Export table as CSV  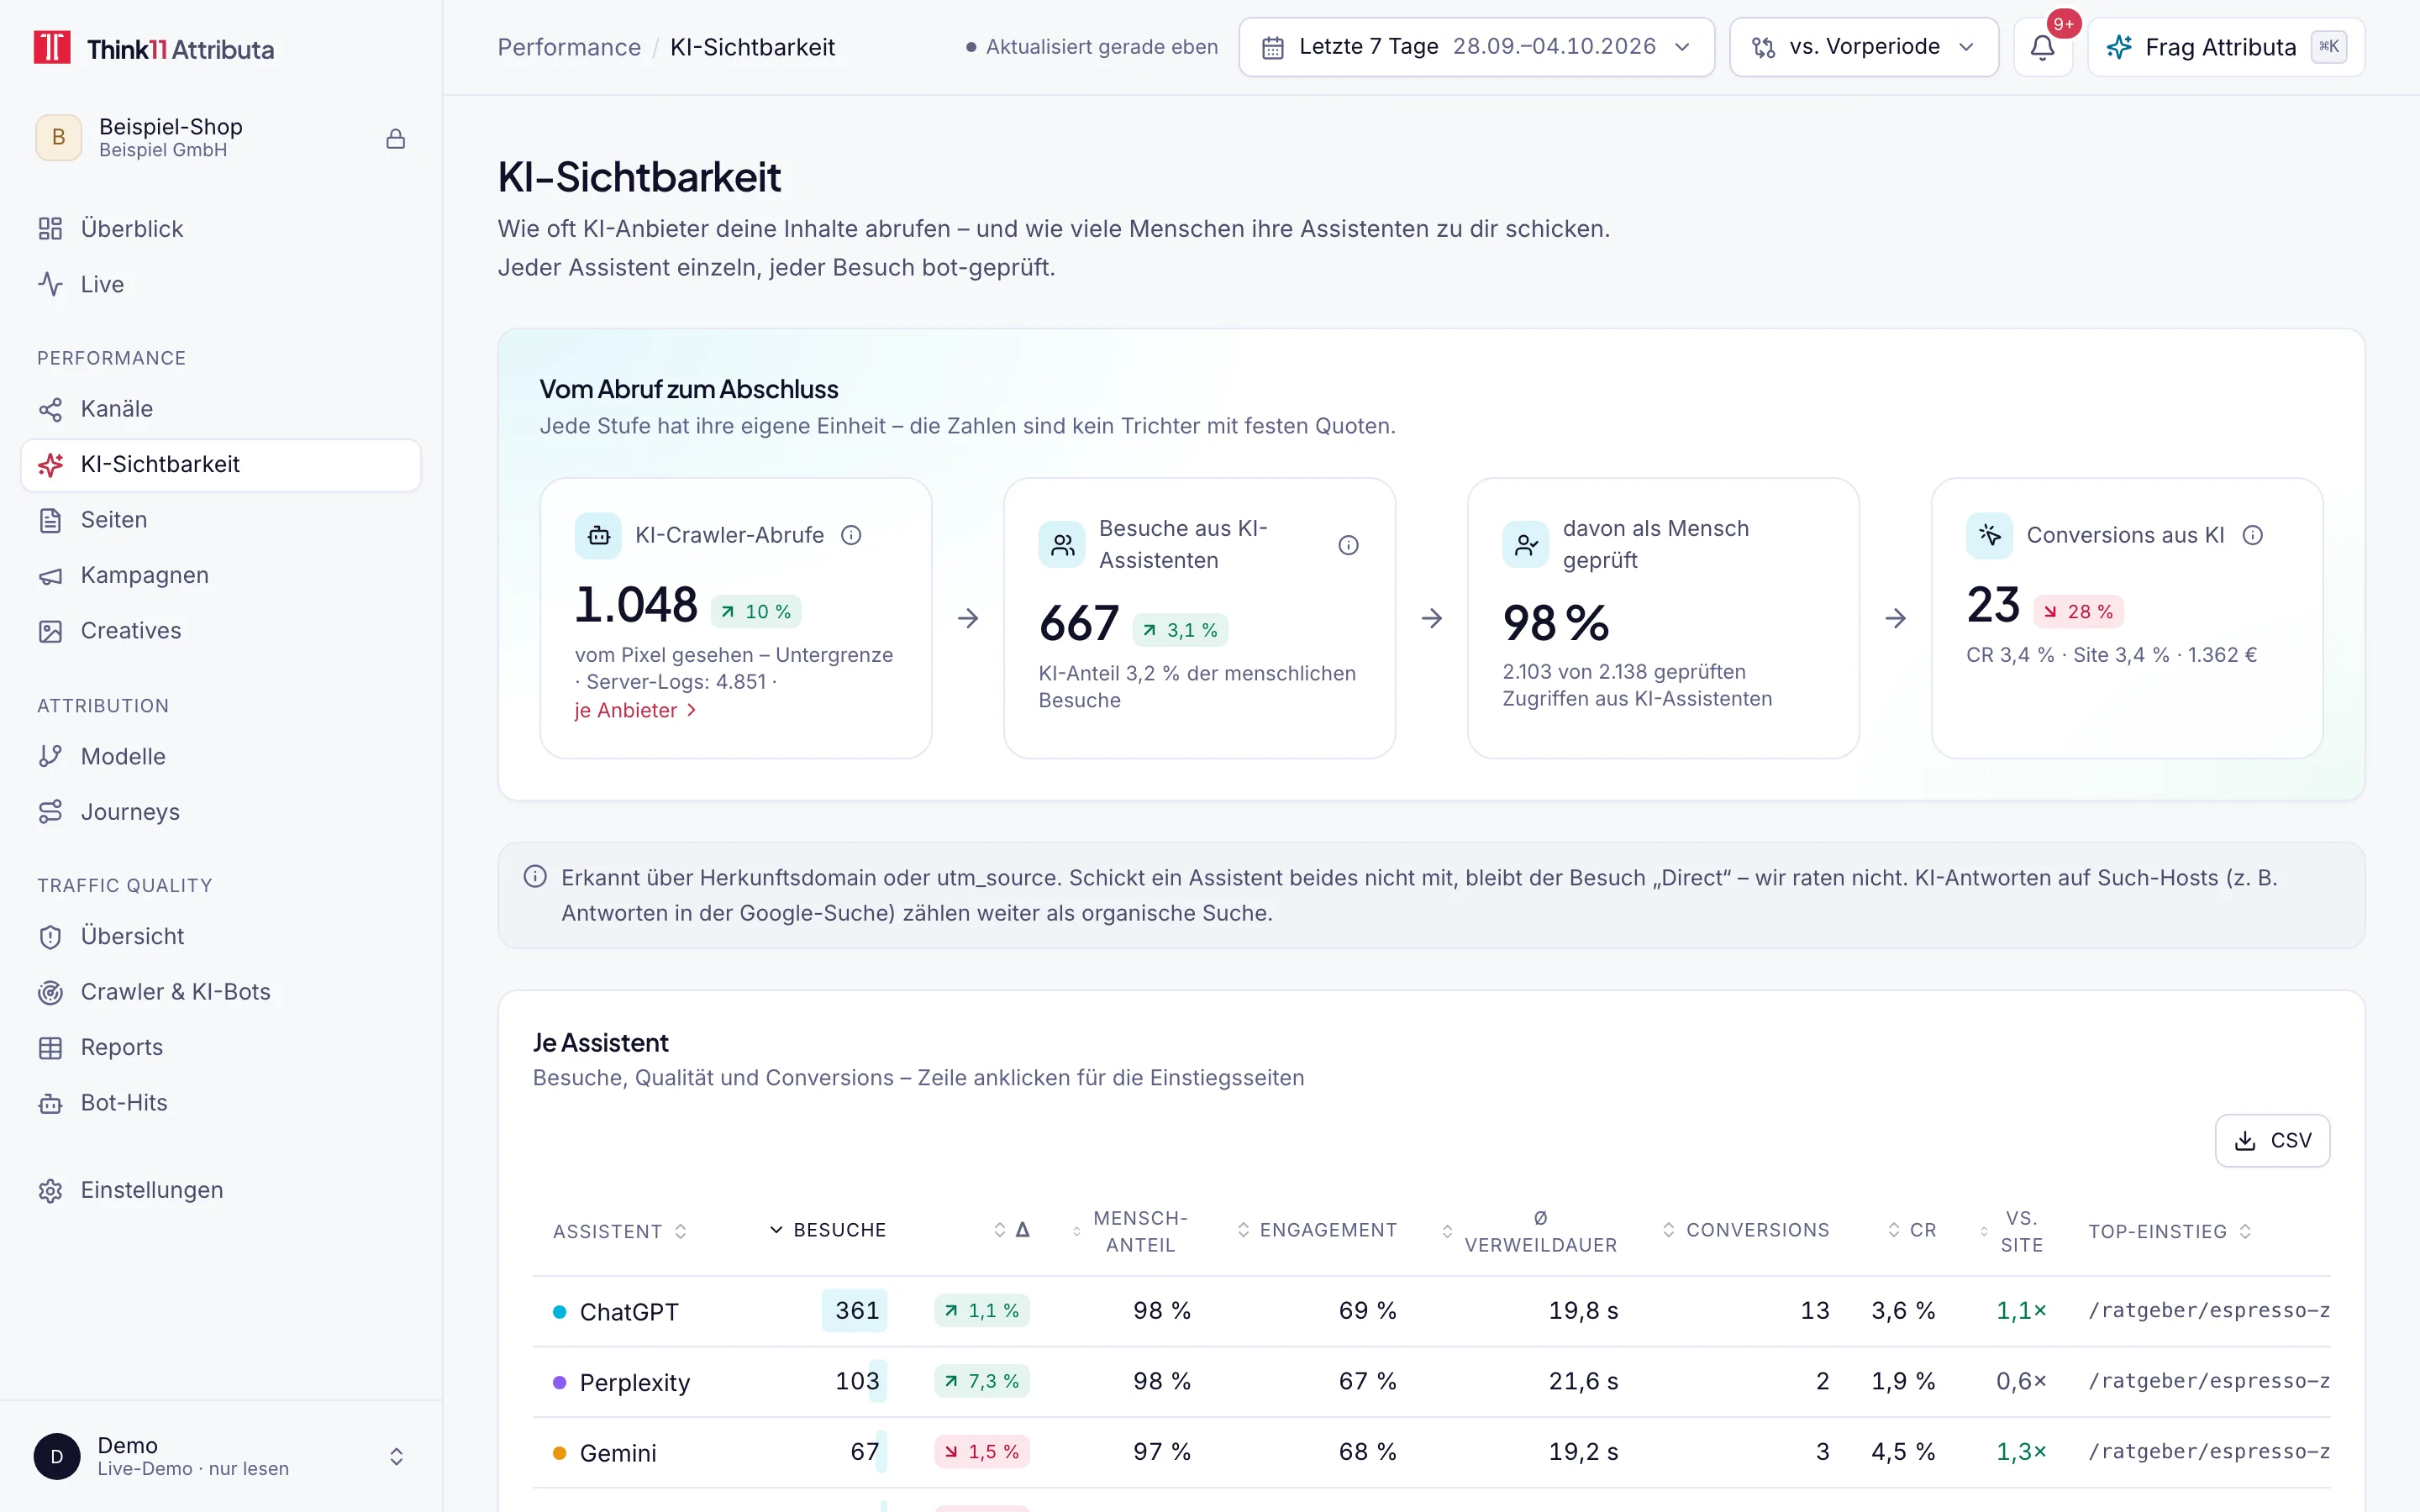coord(2272,1140)
